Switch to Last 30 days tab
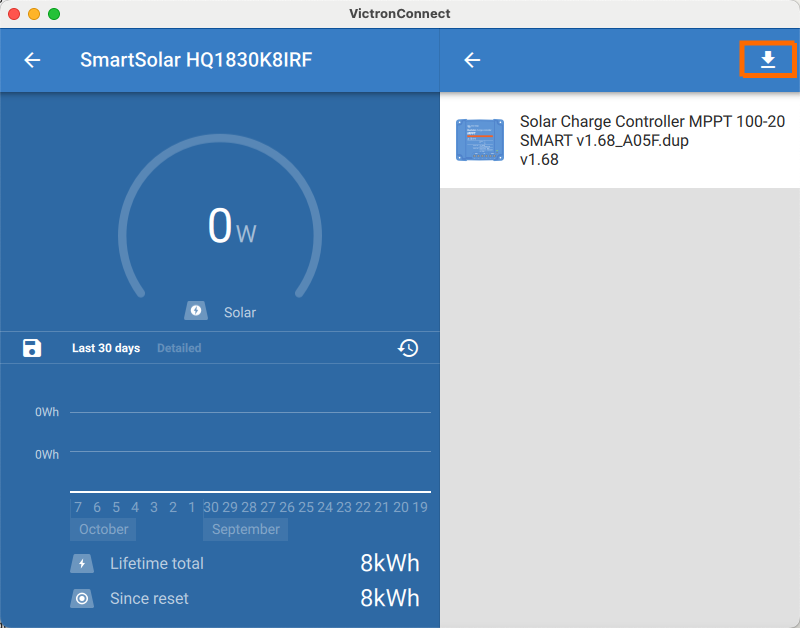The width and height of the screenshot is (800, 628). click(106, 348)
